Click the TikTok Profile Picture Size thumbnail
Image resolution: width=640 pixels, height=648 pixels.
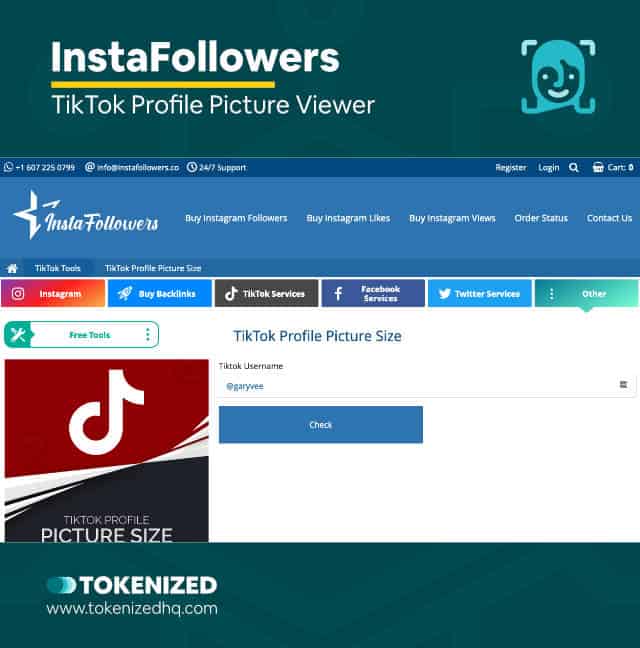tap(107, 450)
